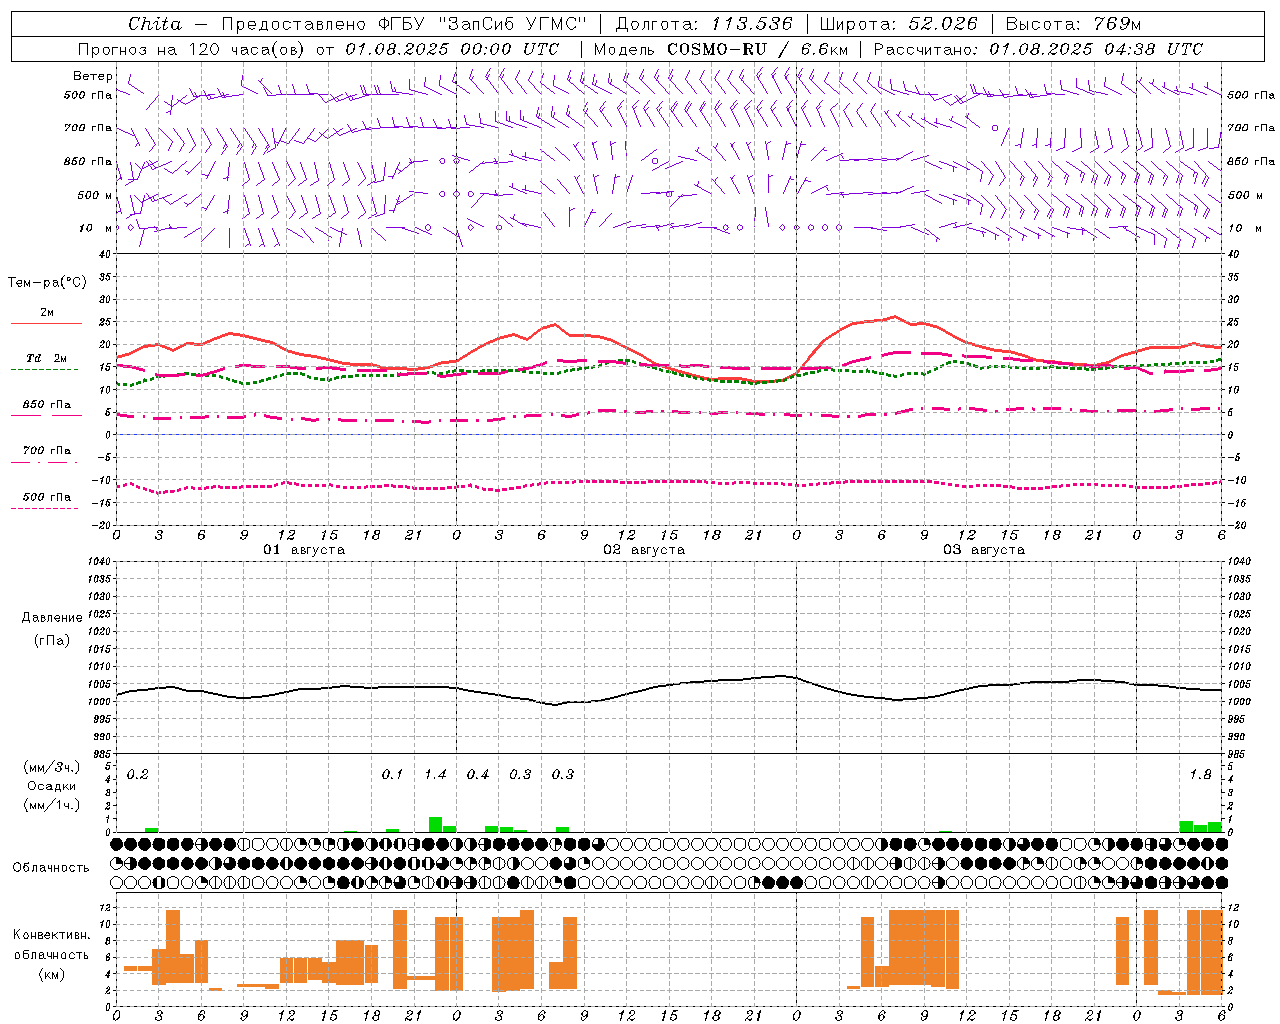Click the "Облачность" cloud cover label
Image resolution: width=1280 pixels, height=1024 pixels.
(x=51, y=868)
